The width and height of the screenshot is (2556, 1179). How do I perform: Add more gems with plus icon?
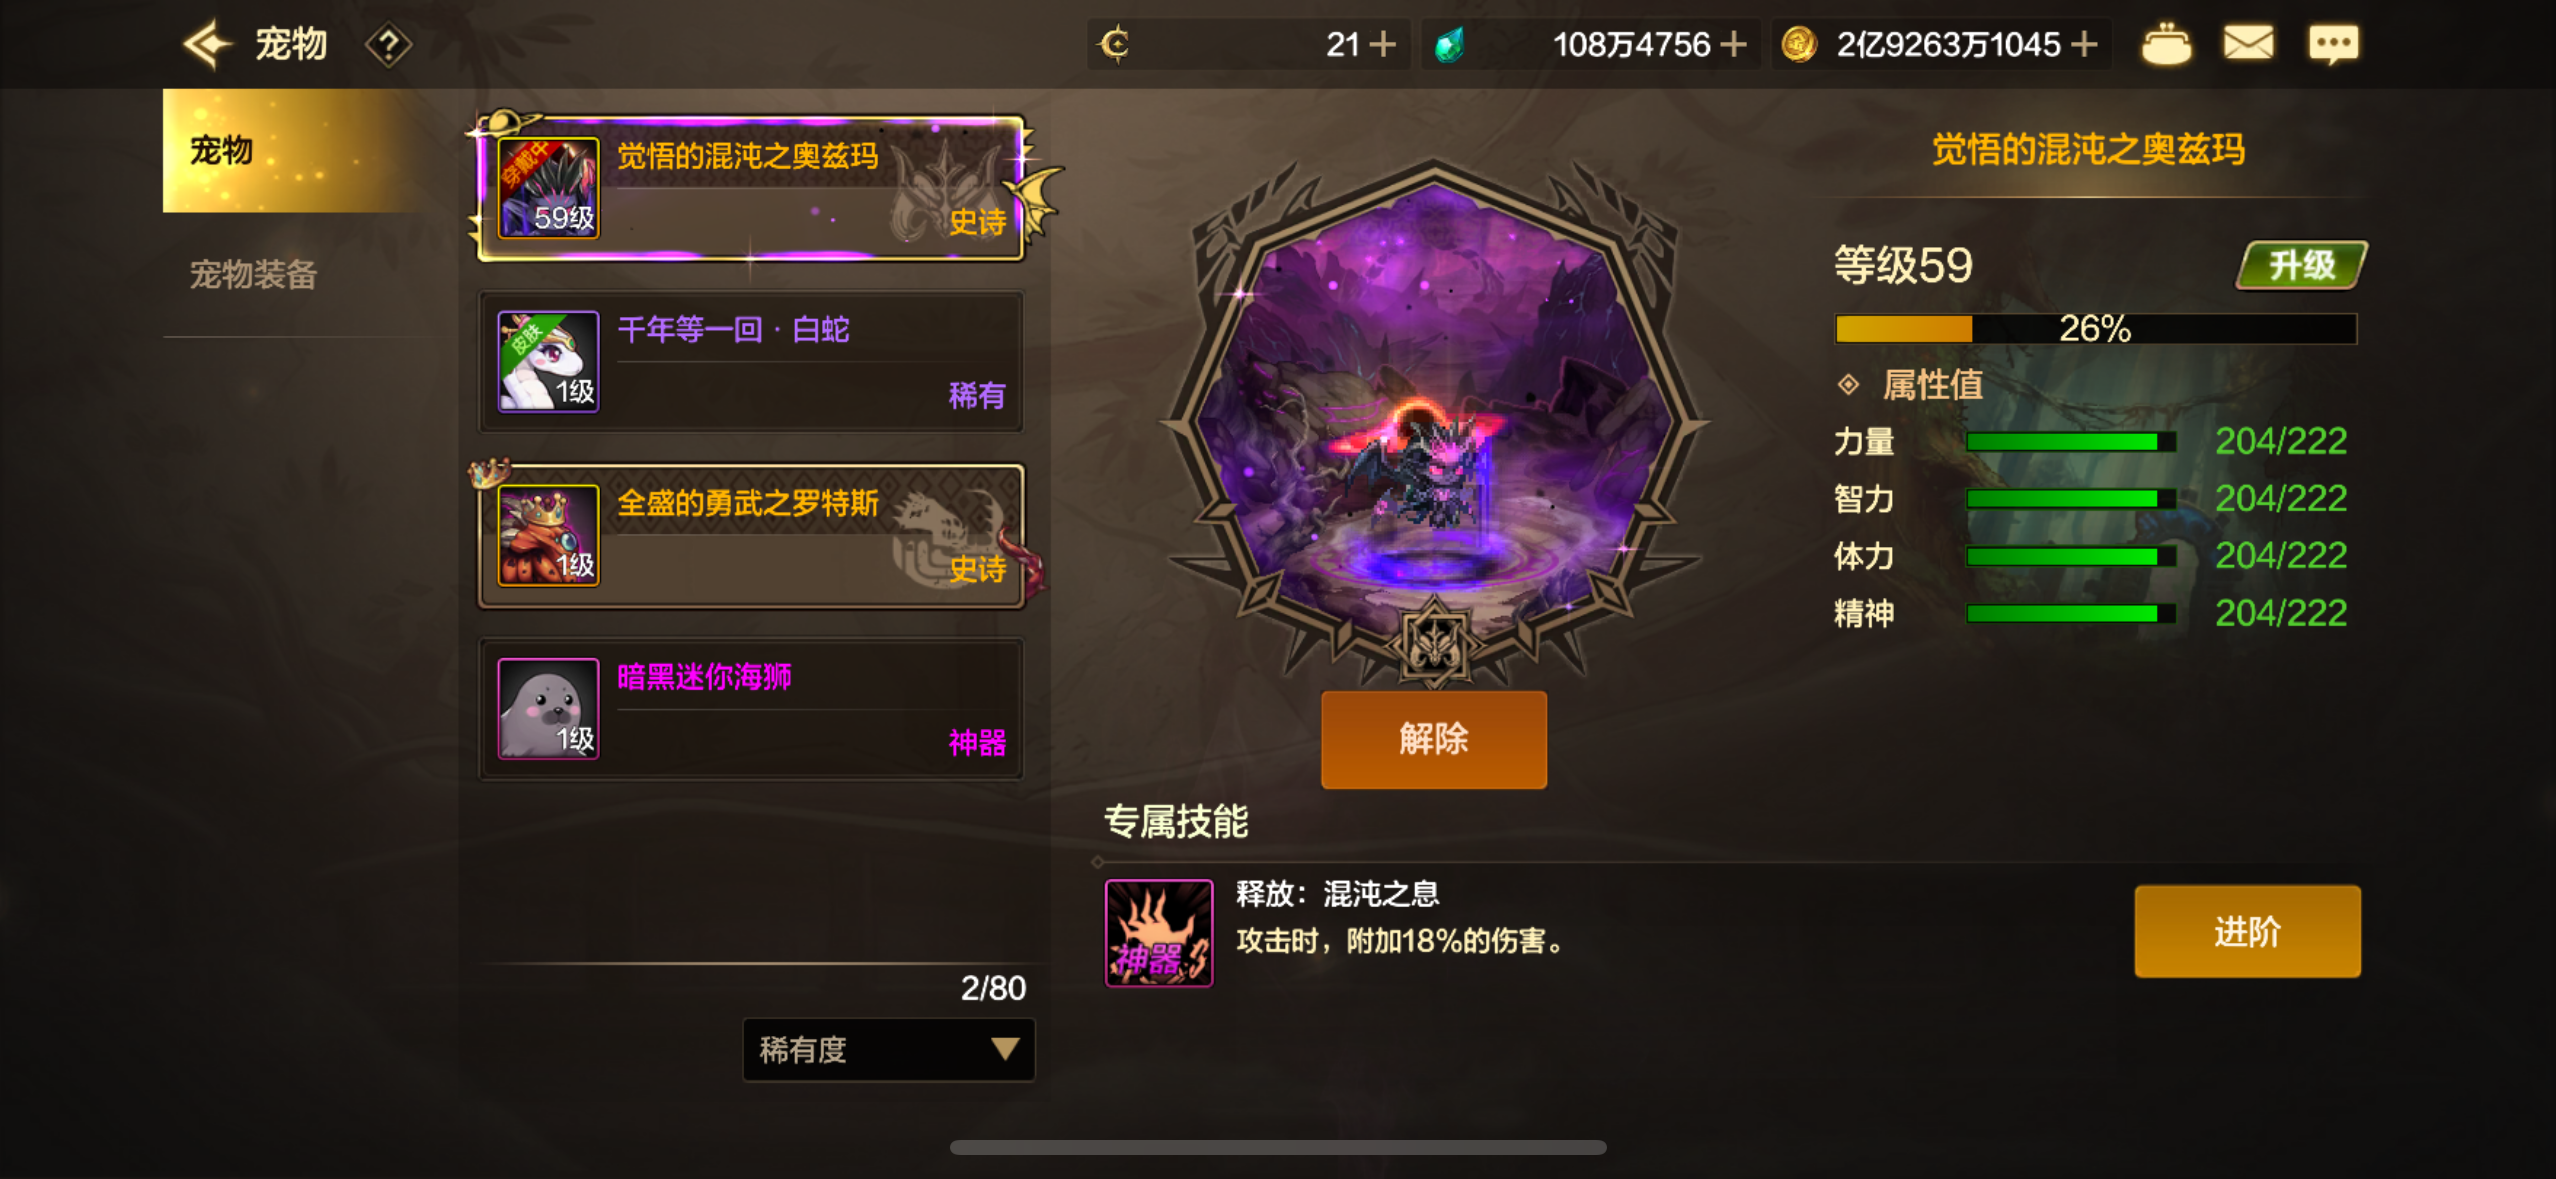click(1733, 45)
